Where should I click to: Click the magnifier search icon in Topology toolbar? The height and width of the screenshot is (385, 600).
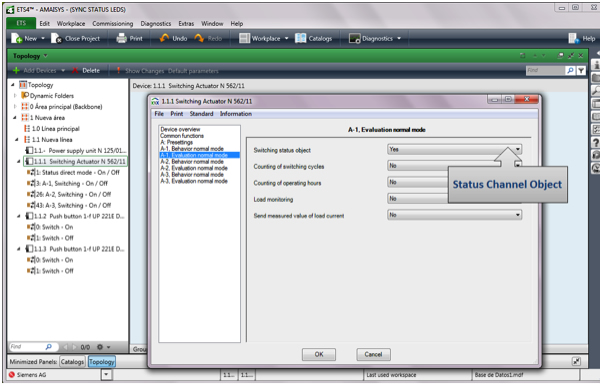570,70
